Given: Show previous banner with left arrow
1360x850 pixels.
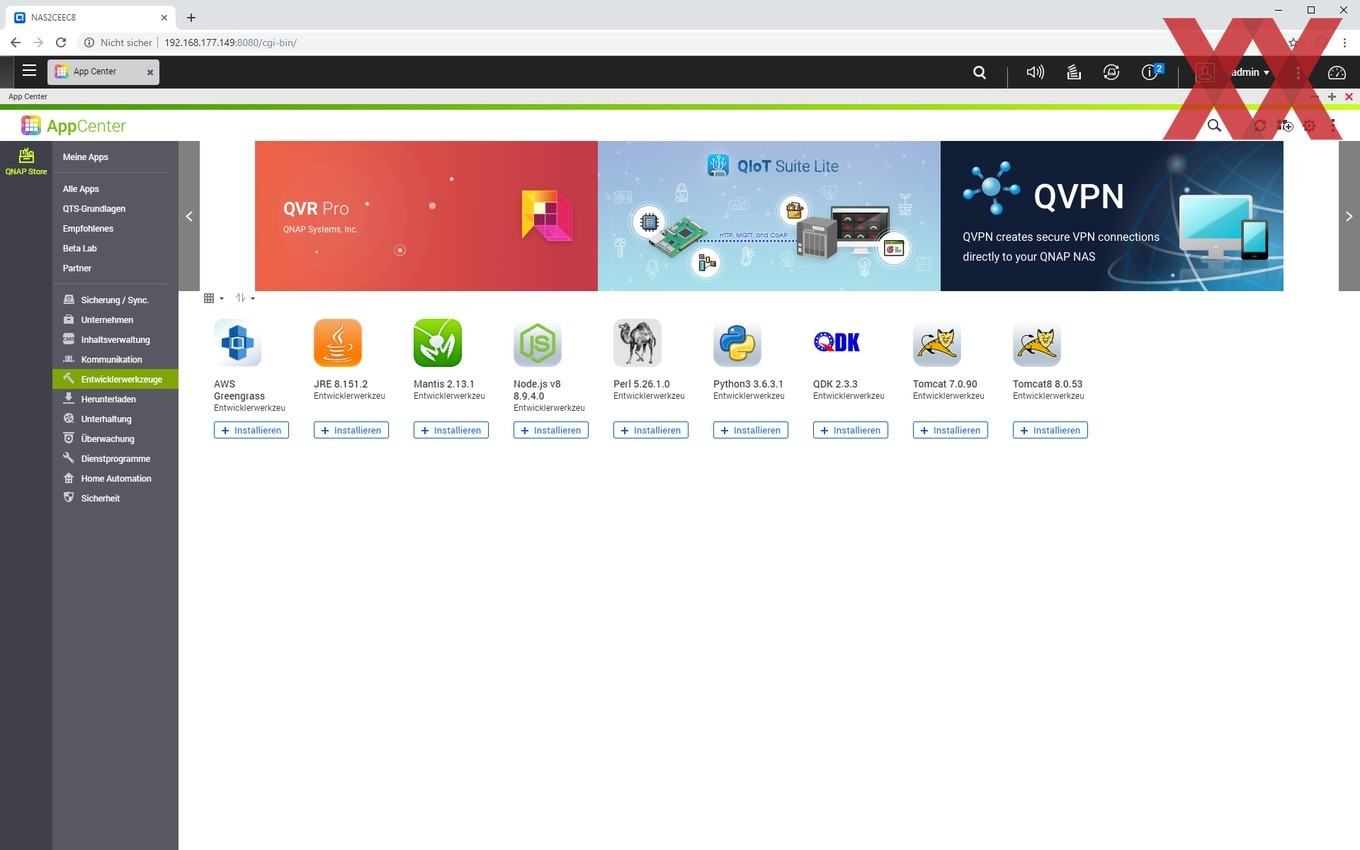Looking at the screenshot, I should click(189, 216).
